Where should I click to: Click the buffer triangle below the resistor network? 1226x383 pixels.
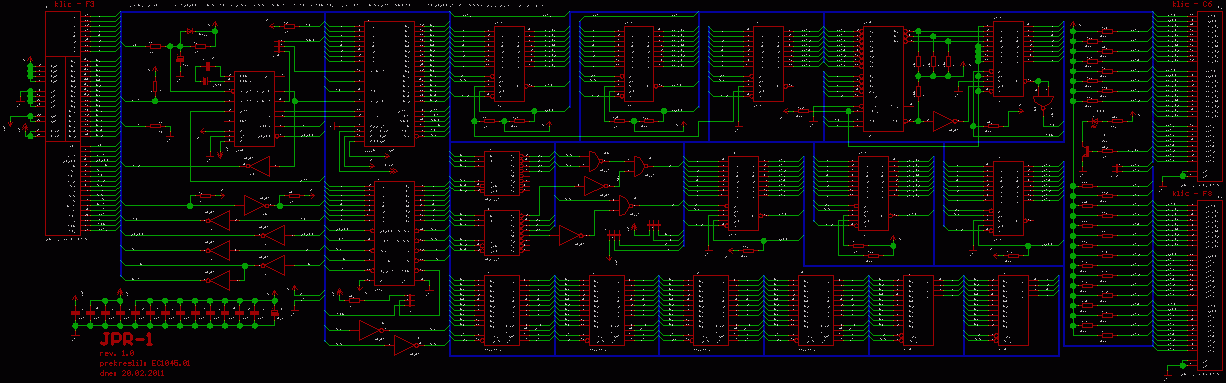pos(944,121)
